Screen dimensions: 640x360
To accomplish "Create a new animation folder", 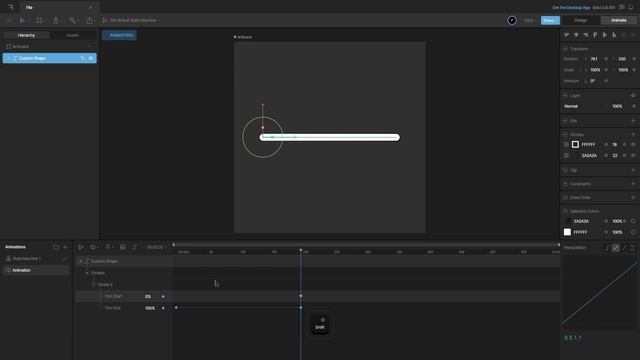I will tap(56, 247).
